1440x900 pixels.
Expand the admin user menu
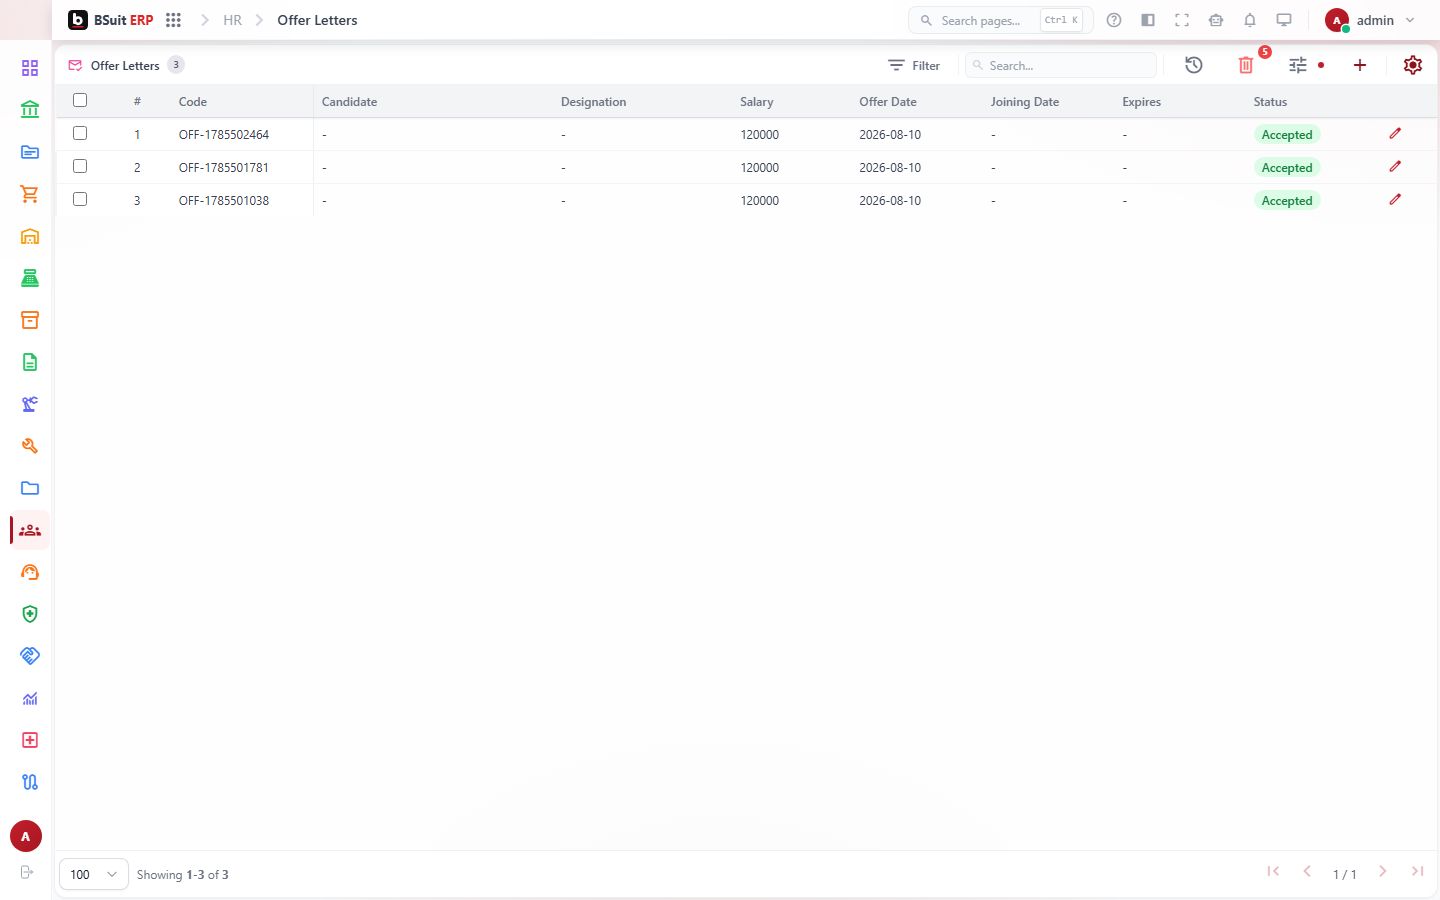pos(1370,20)
